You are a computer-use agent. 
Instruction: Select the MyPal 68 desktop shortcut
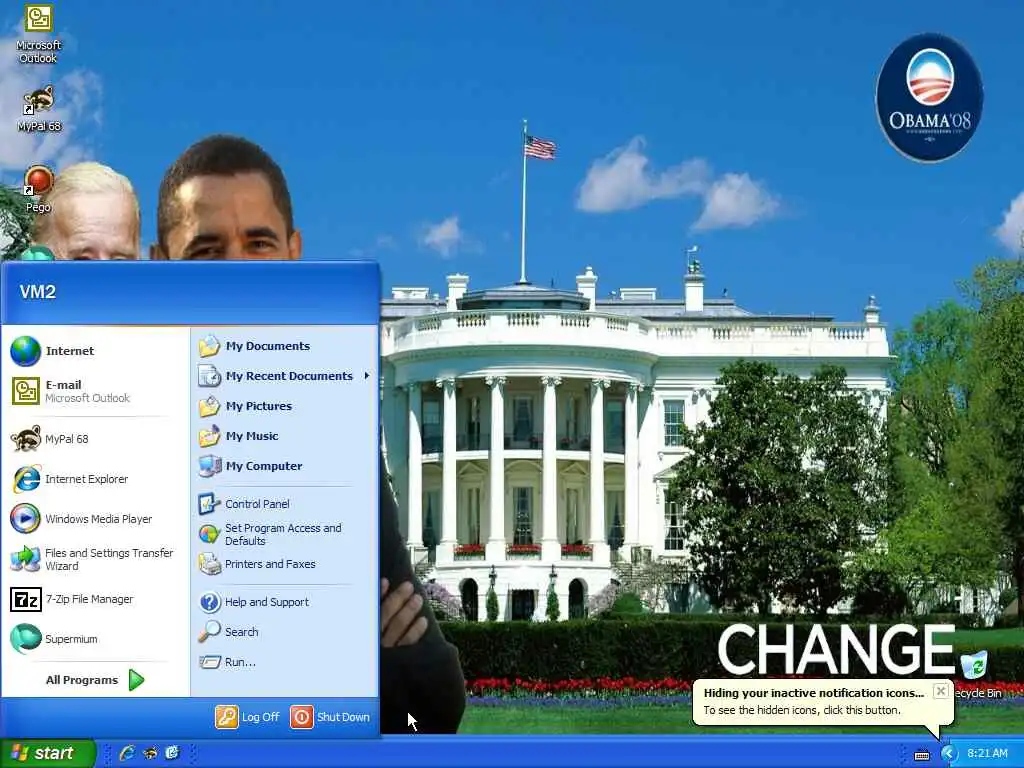[x=39, y=108]
